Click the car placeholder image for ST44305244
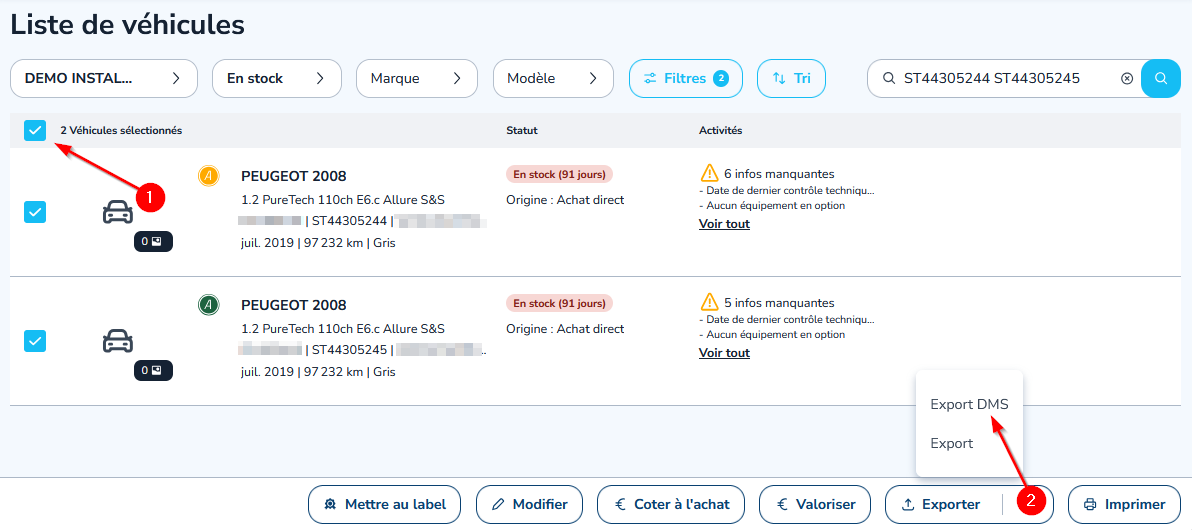Screen dimensions: 1192x530 point(118,212)
